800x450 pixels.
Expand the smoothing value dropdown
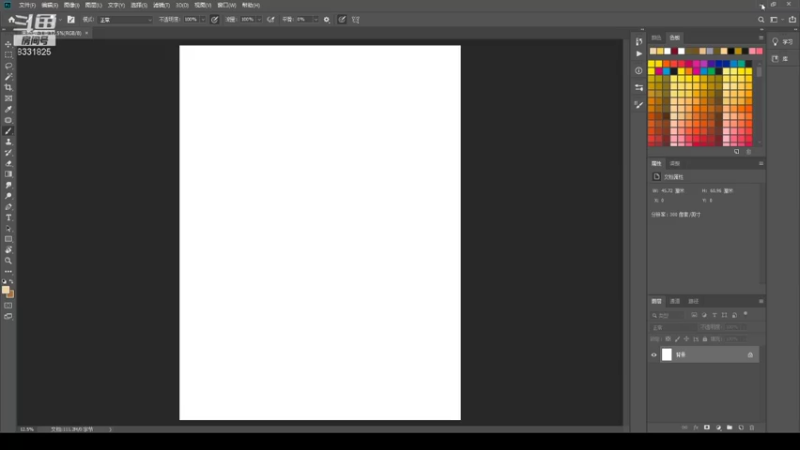[x=316, y=19]
